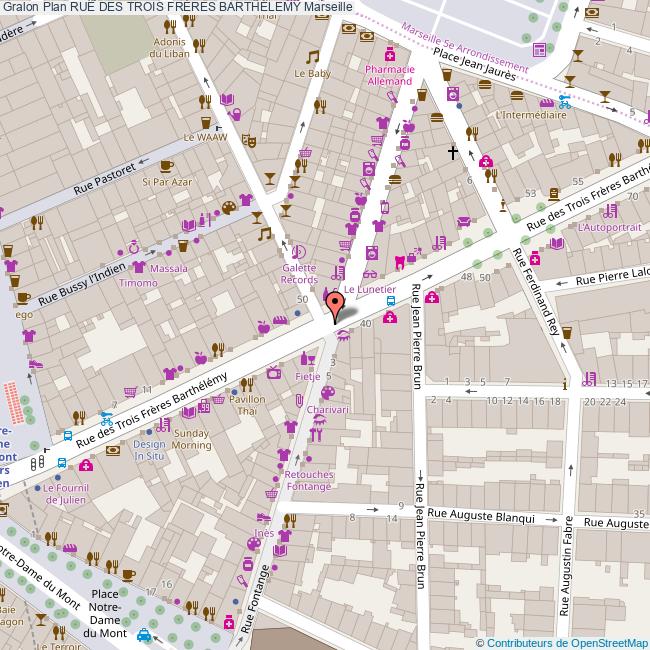Viewport: 650px width, 650px height.
Task: Open the Contributeurs de OpenStreetMap attribution link
Action: [562, 643]
